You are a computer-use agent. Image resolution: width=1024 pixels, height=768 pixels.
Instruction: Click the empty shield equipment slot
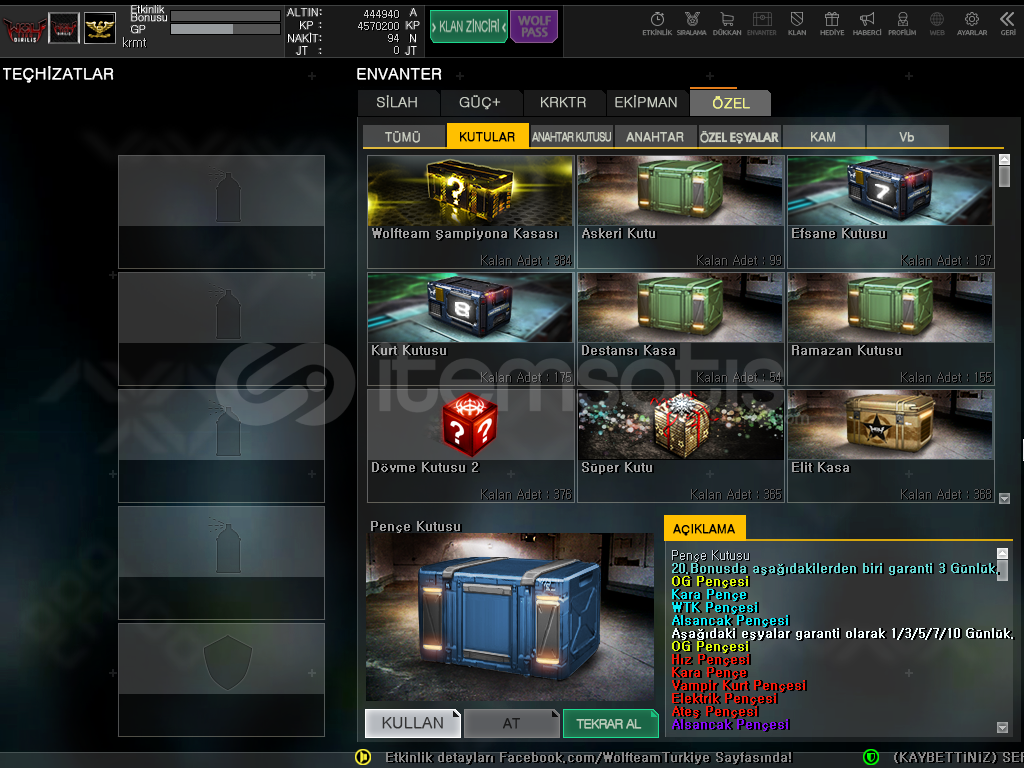coord(221,680)
